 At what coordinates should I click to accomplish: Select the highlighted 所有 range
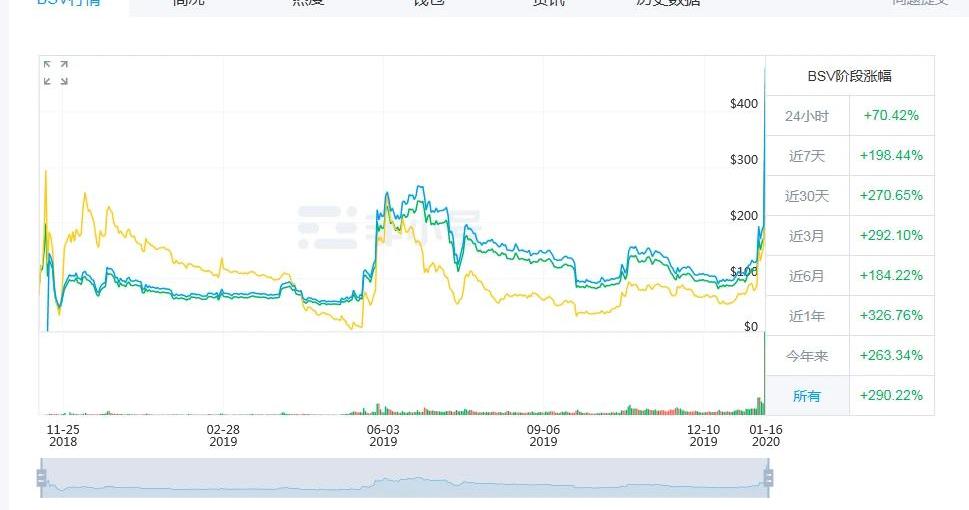806,396
